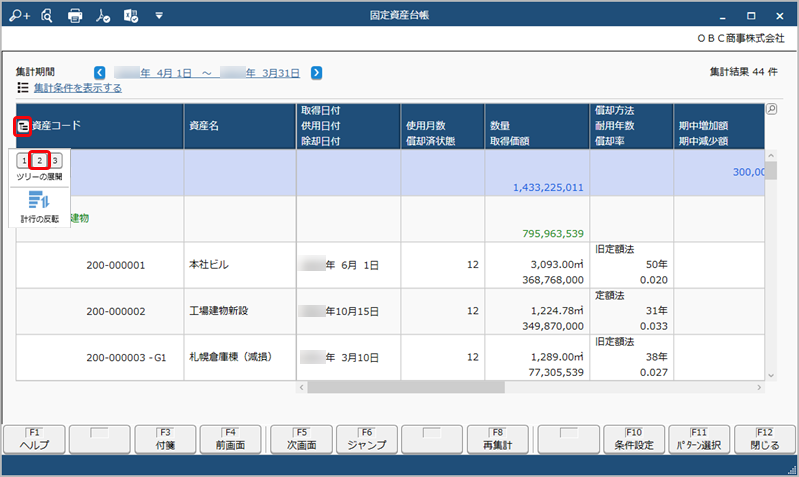
Task: Expand tree to level 1
Action: [24, 161]
